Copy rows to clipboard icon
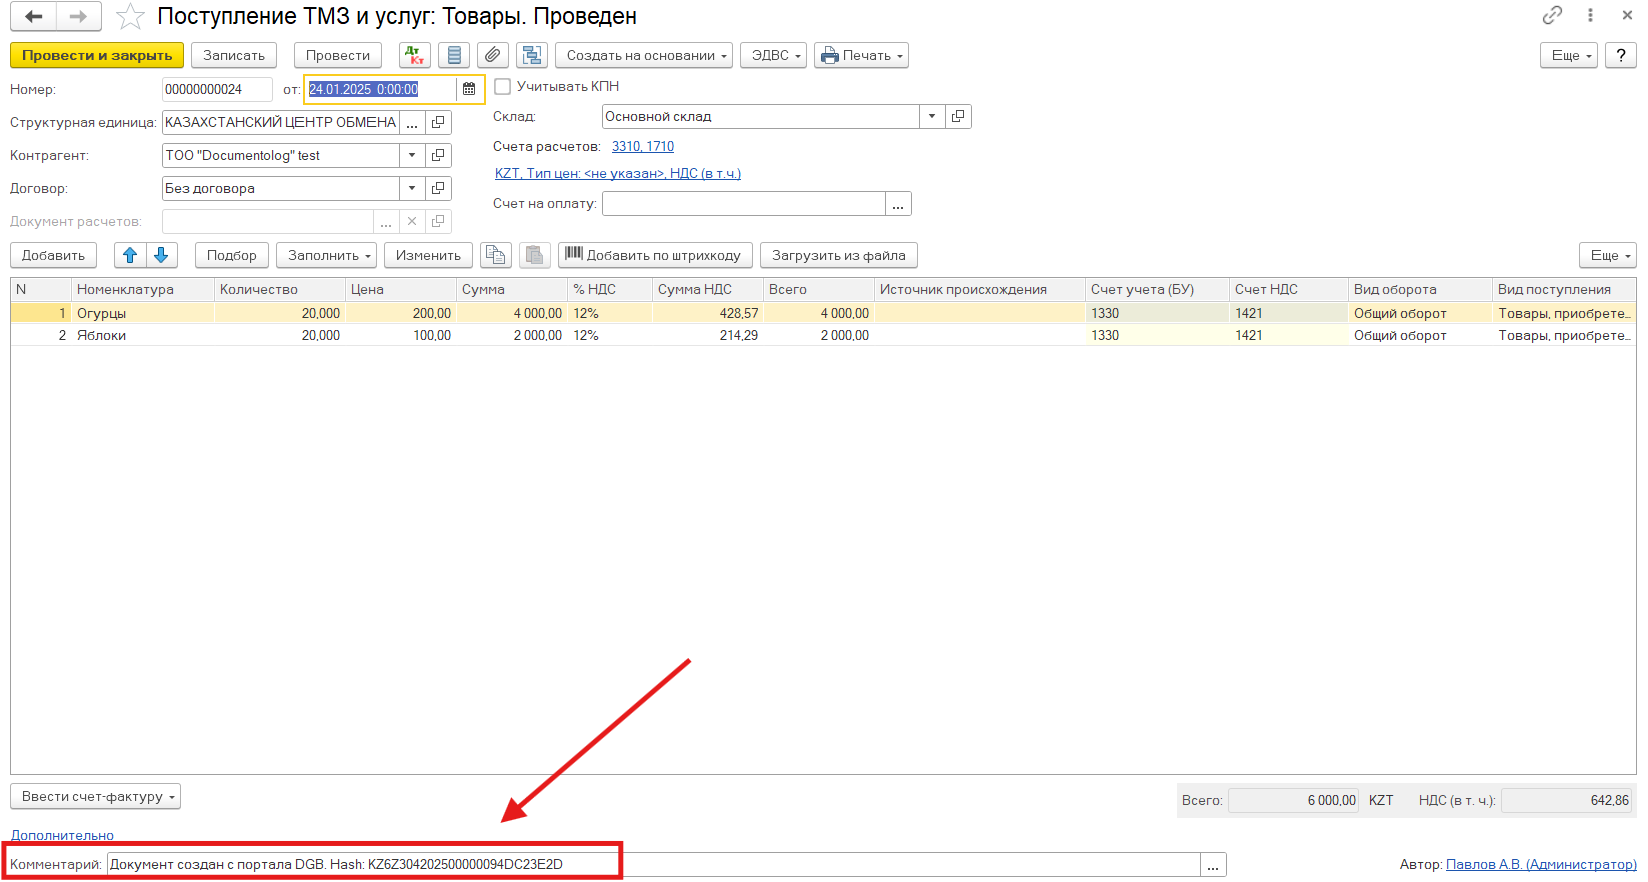 [496, 255]
